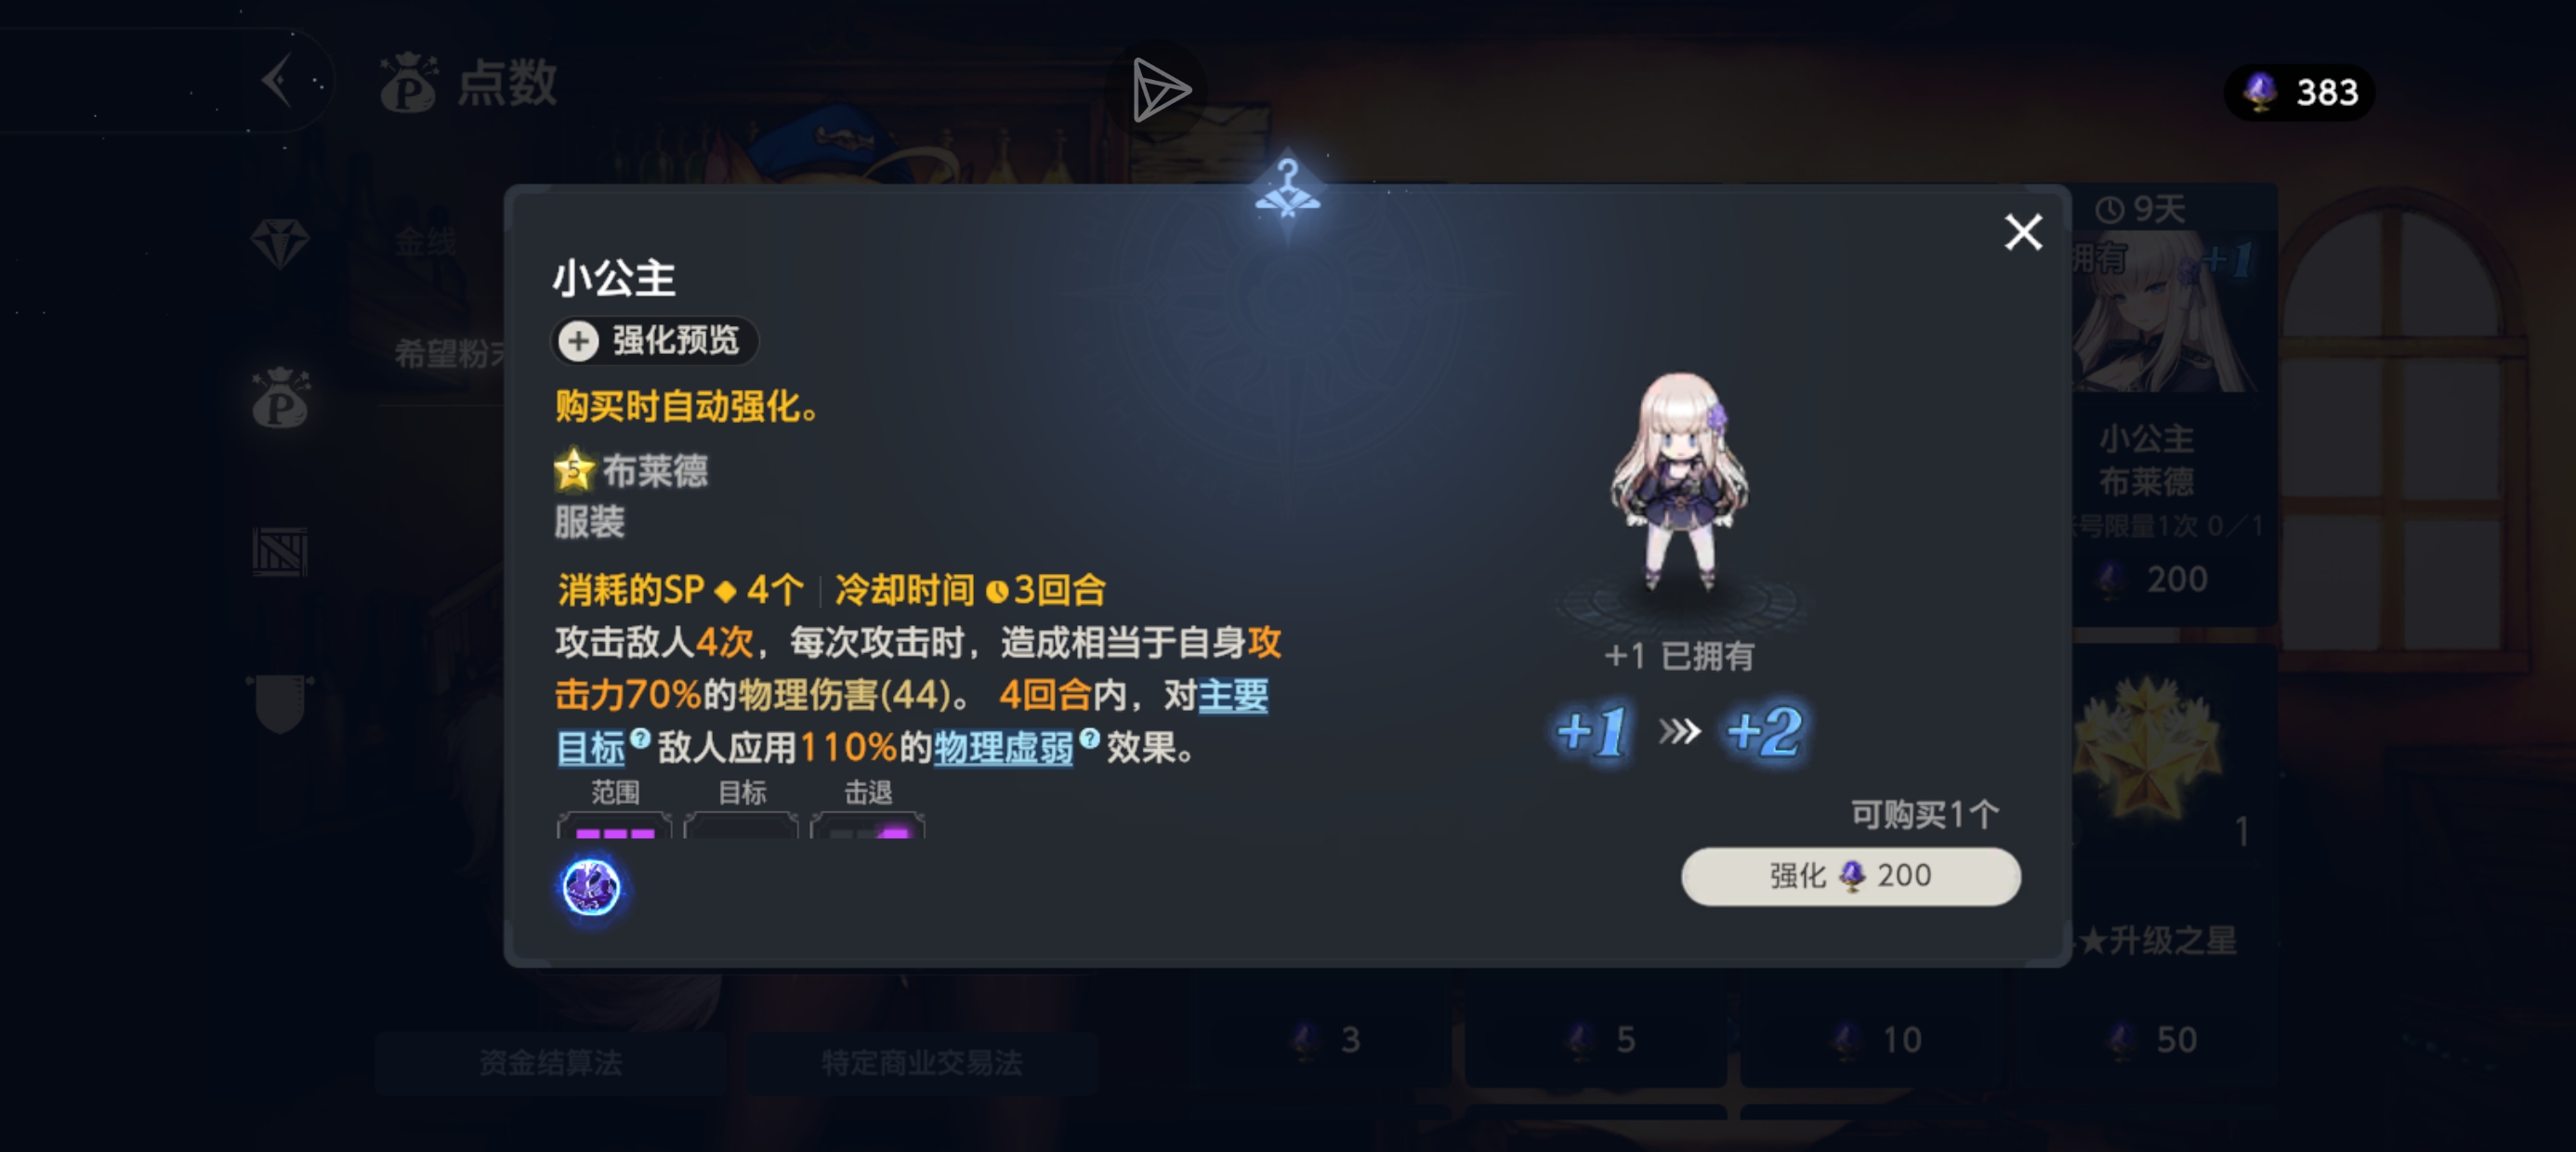Open the shield sidebar icon
Viewport: 2576px width, 1152px height.
[280, 703]
